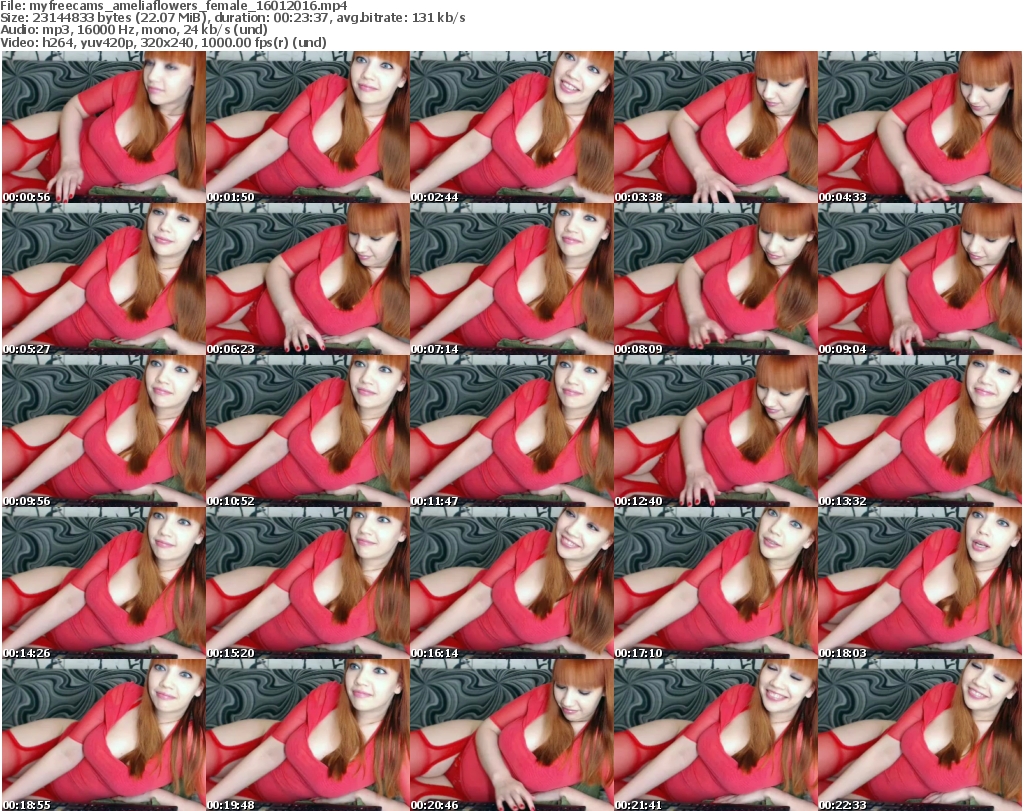1024x811 pixels.
Task: Select the thumbnail frame stamped 00:02:44
Action: [511, 127]
